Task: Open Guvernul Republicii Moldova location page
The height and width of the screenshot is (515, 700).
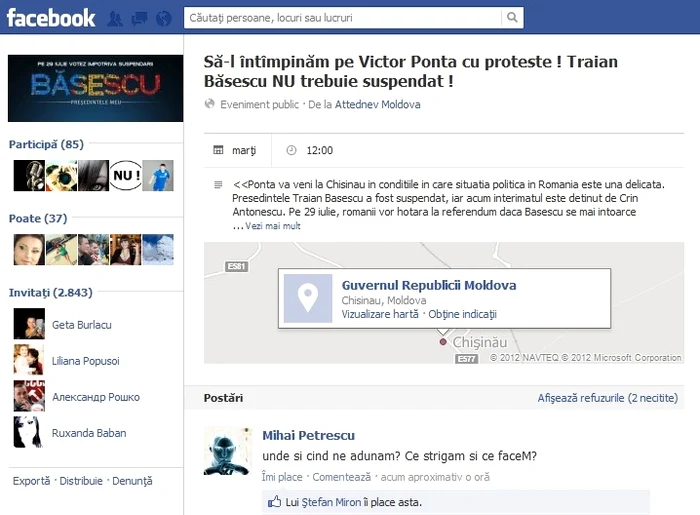Action: 429,285
